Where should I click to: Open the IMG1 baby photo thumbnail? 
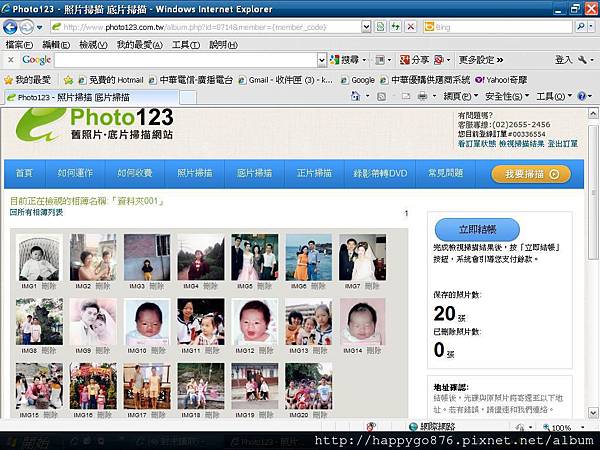[x=39, y=257]
